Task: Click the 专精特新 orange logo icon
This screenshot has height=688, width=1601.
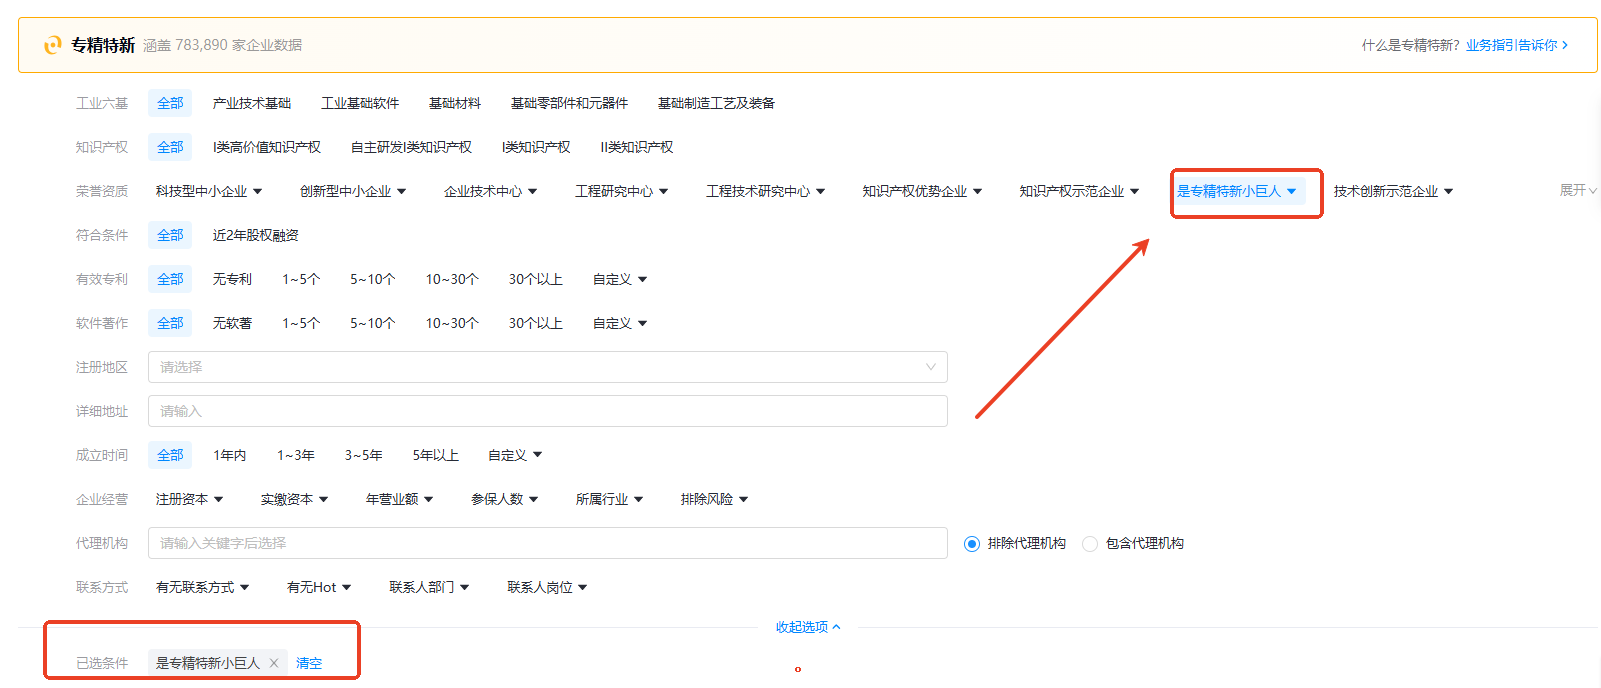Action: (53, 45)
